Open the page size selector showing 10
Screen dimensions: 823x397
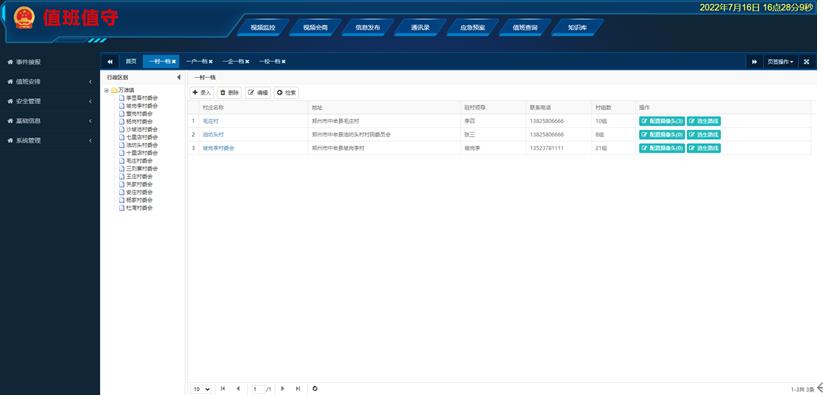coord(201,389)
